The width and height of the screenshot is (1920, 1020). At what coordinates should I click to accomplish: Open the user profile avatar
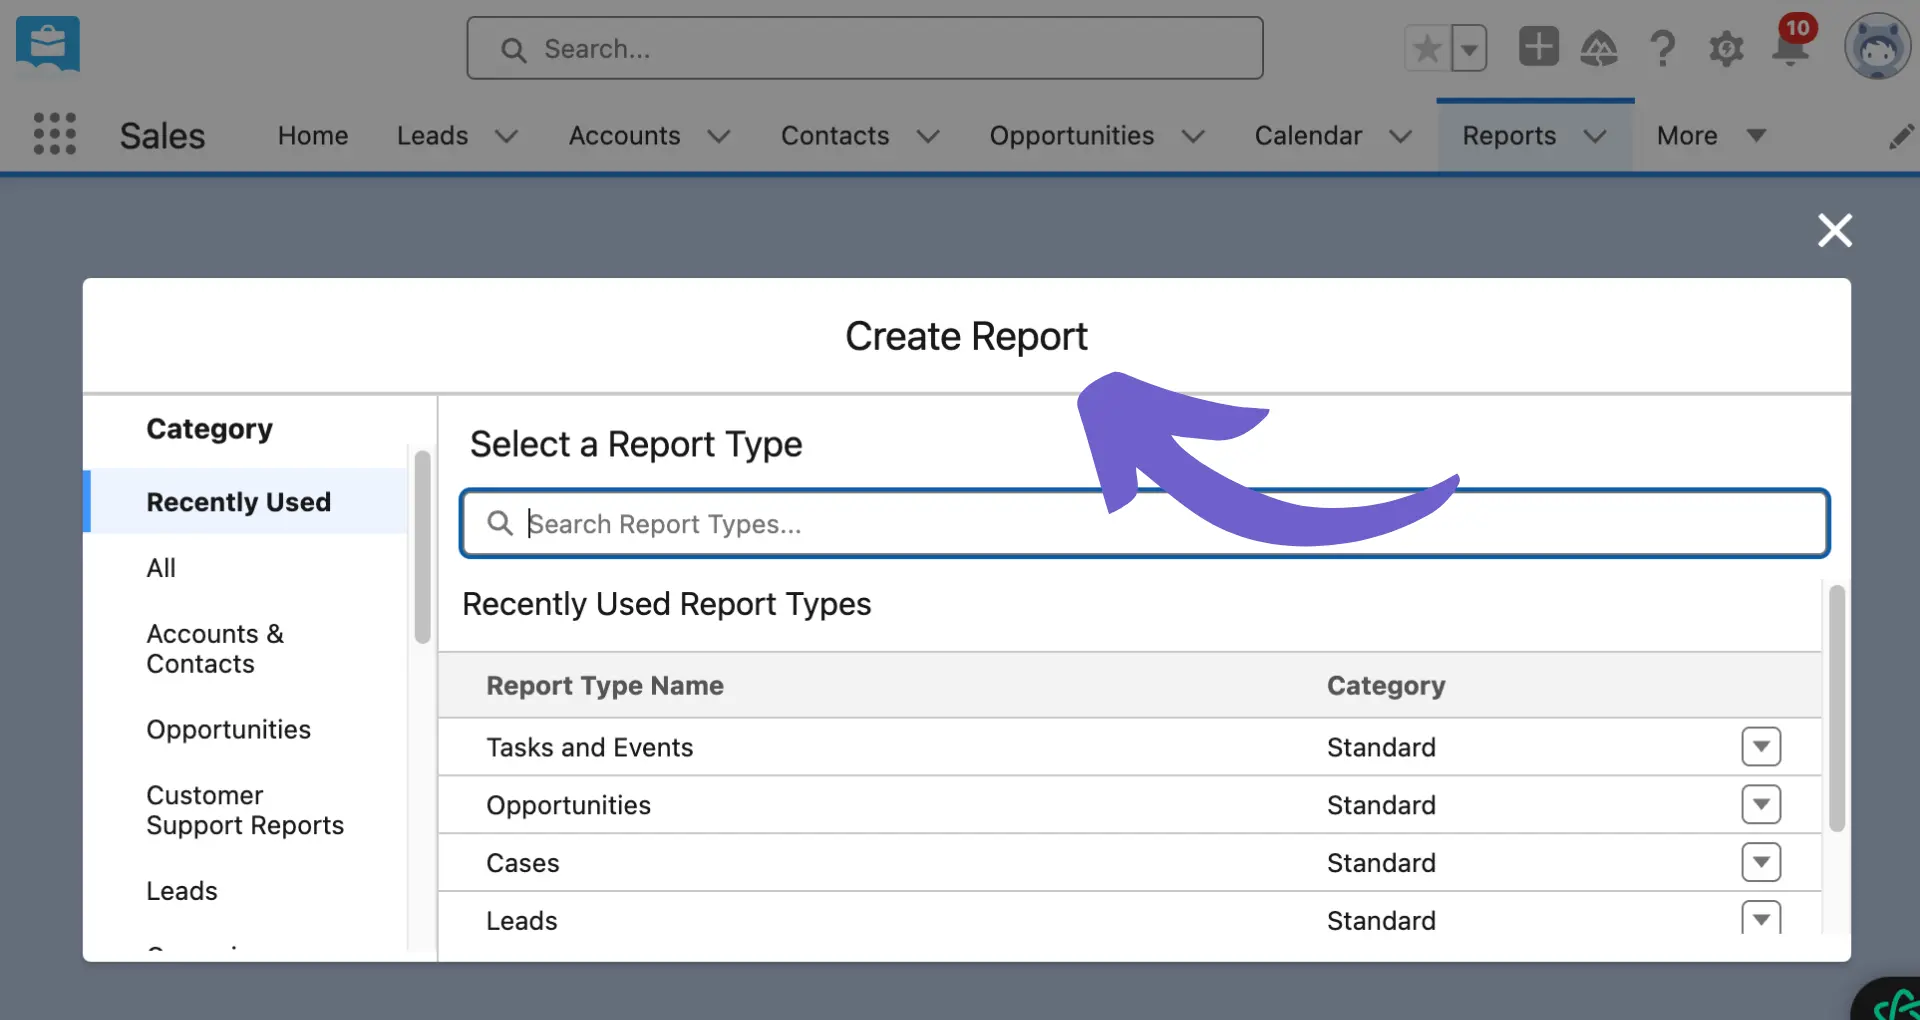coord(1877,46)
